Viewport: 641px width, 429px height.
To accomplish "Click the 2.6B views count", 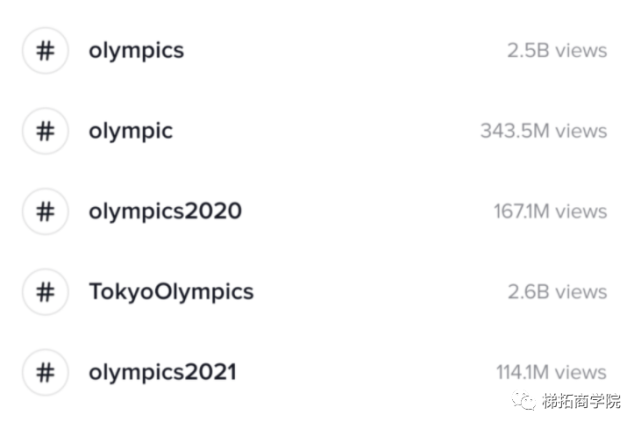I will coord(557,292).
